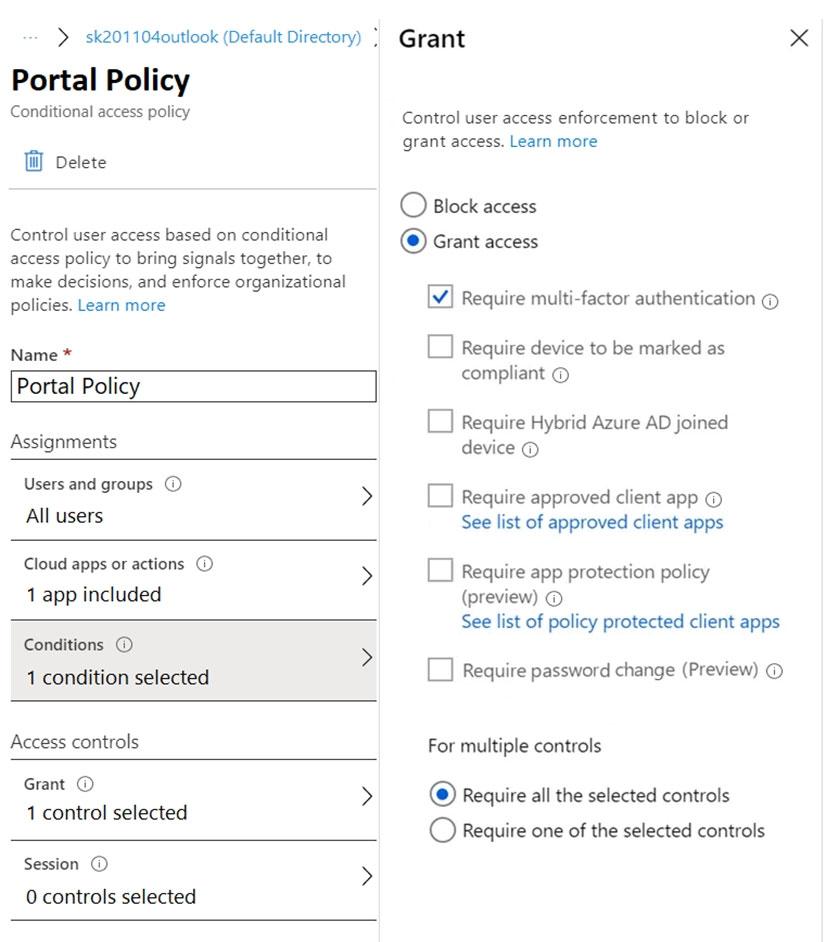Check Require approved client app
Image resolution: width=826 pixels, height=942 pixels.
[x=440, y=496]
